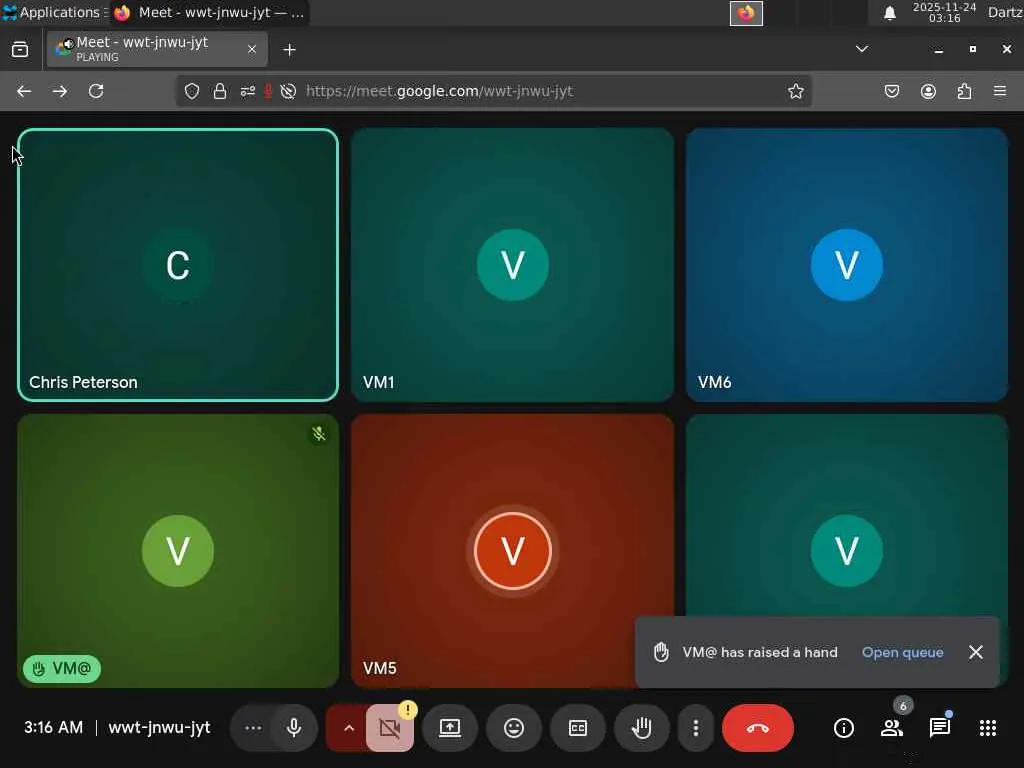
Task: Open extensions puzzle icon
Action: [x=965, y=91]
